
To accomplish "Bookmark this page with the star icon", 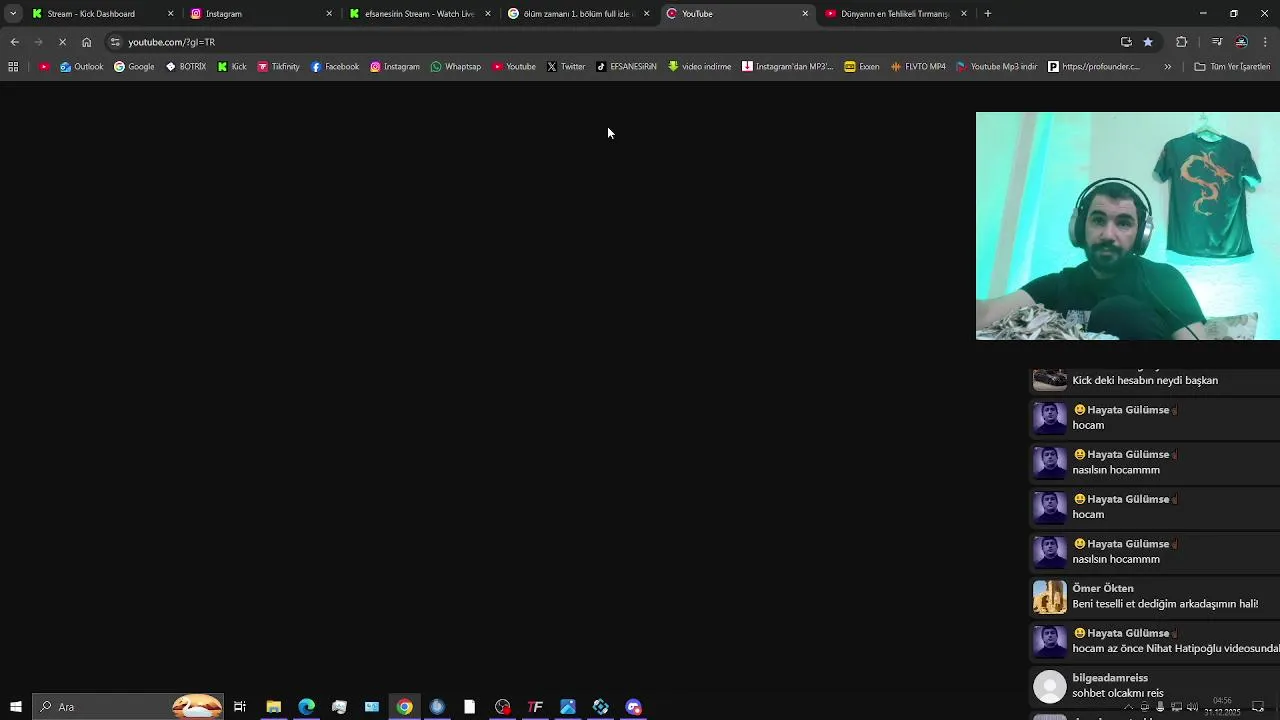I will coord(1148,42).
